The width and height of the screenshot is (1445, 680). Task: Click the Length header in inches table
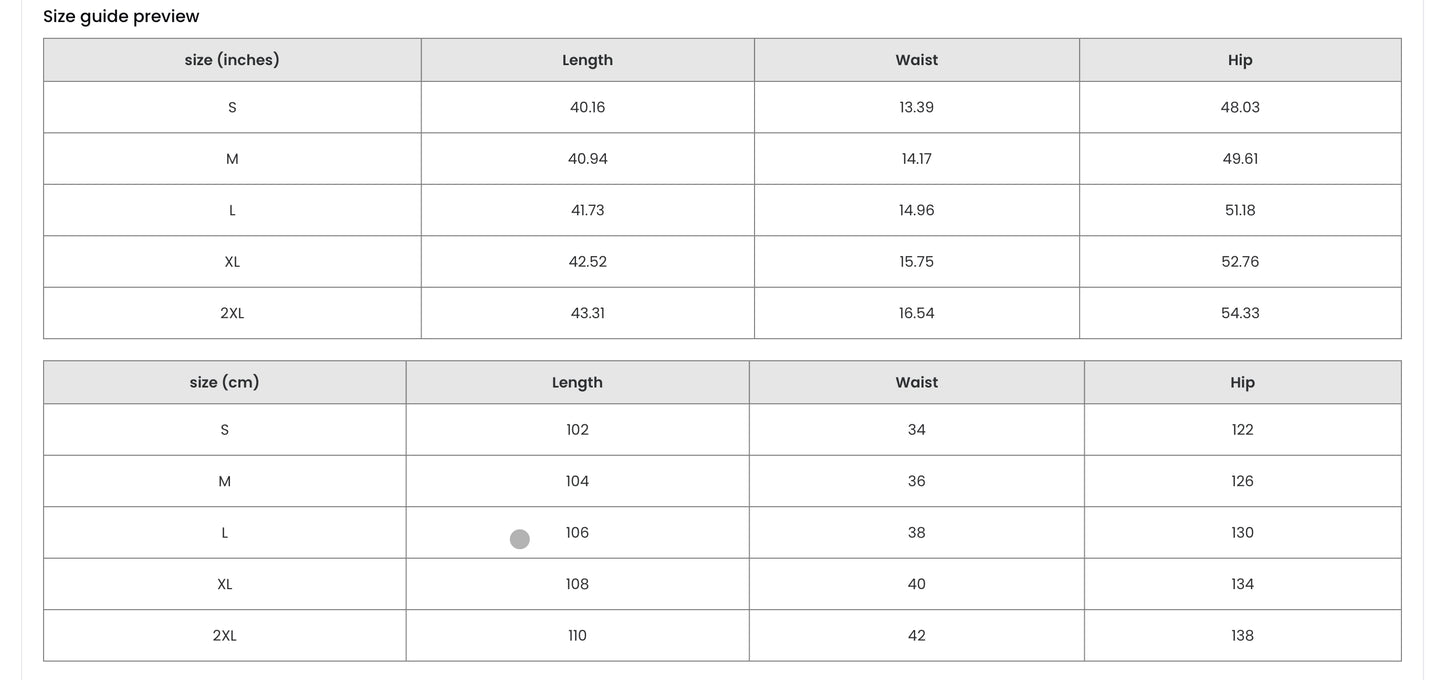[587, 60]
